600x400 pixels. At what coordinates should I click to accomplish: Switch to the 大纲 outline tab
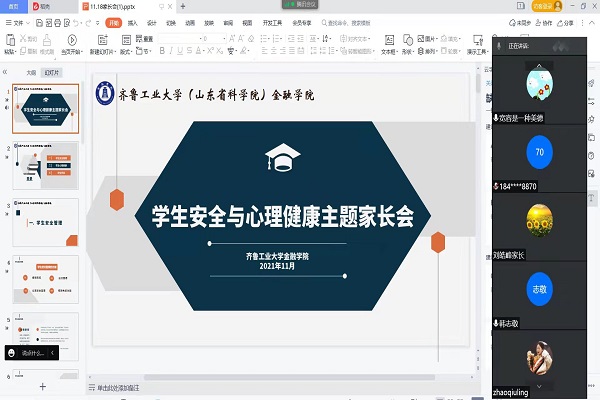pyautogui.click(x=31, y=72)
